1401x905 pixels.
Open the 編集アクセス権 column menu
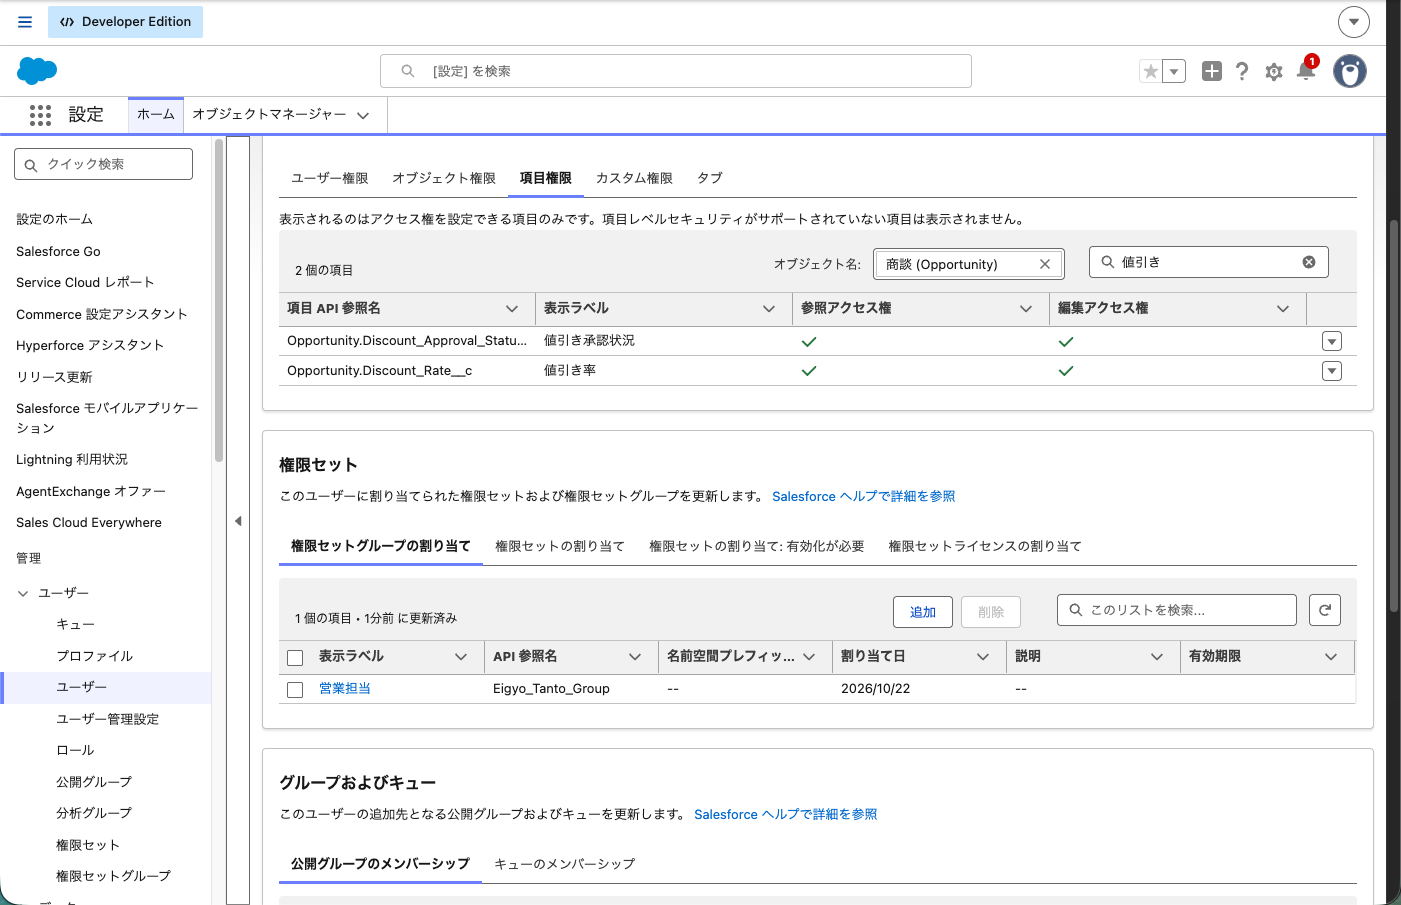(1283, 309)
